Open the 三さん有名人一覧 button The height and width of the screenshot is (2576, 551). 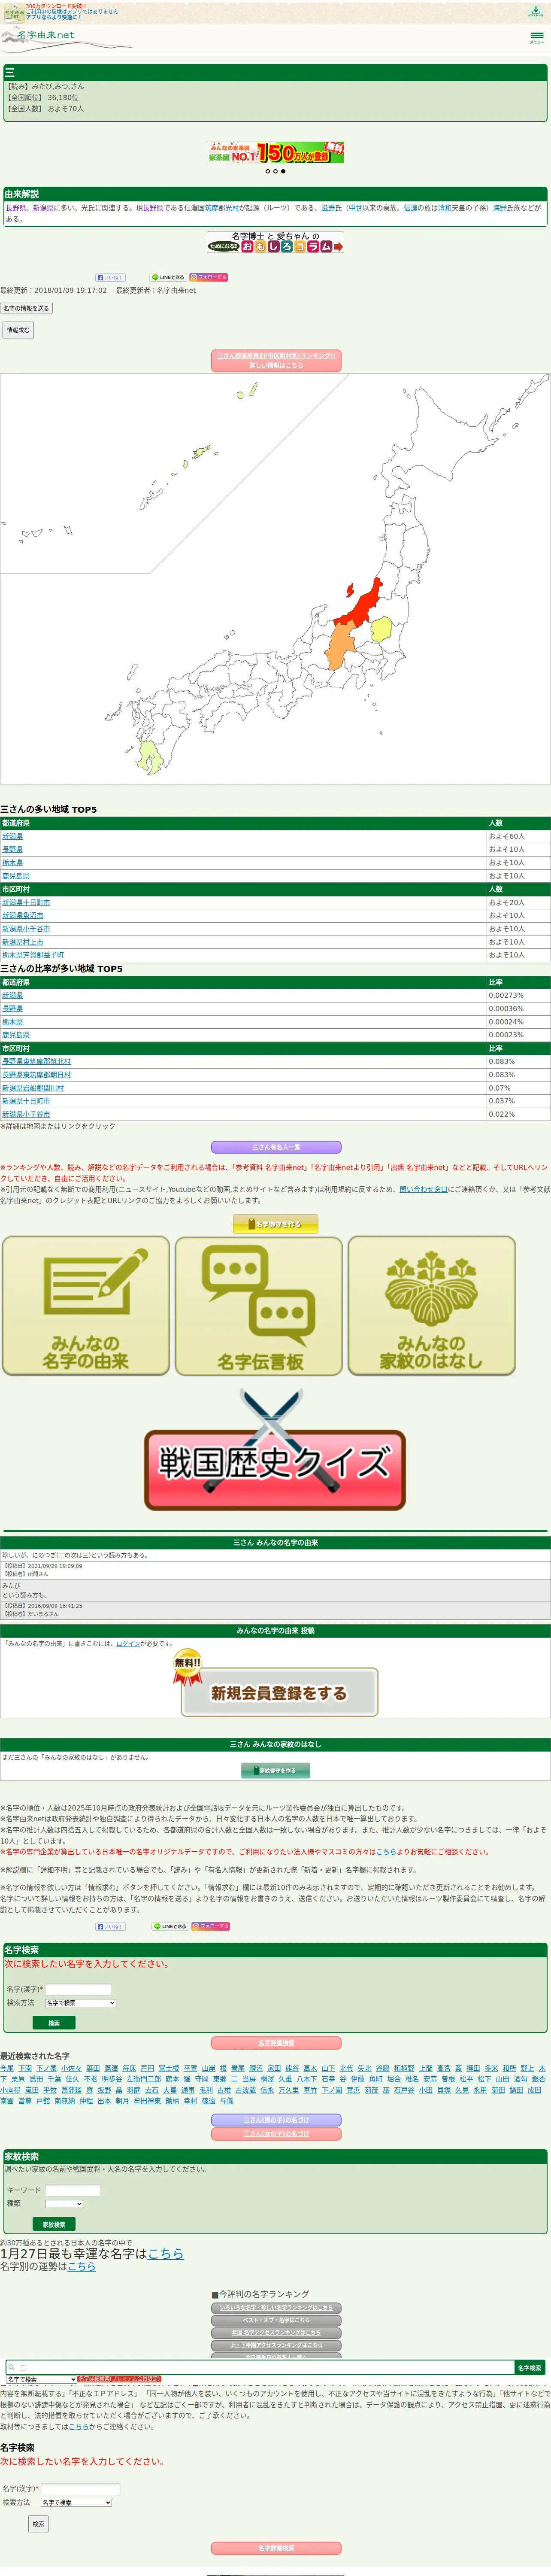coord(276,1147)
